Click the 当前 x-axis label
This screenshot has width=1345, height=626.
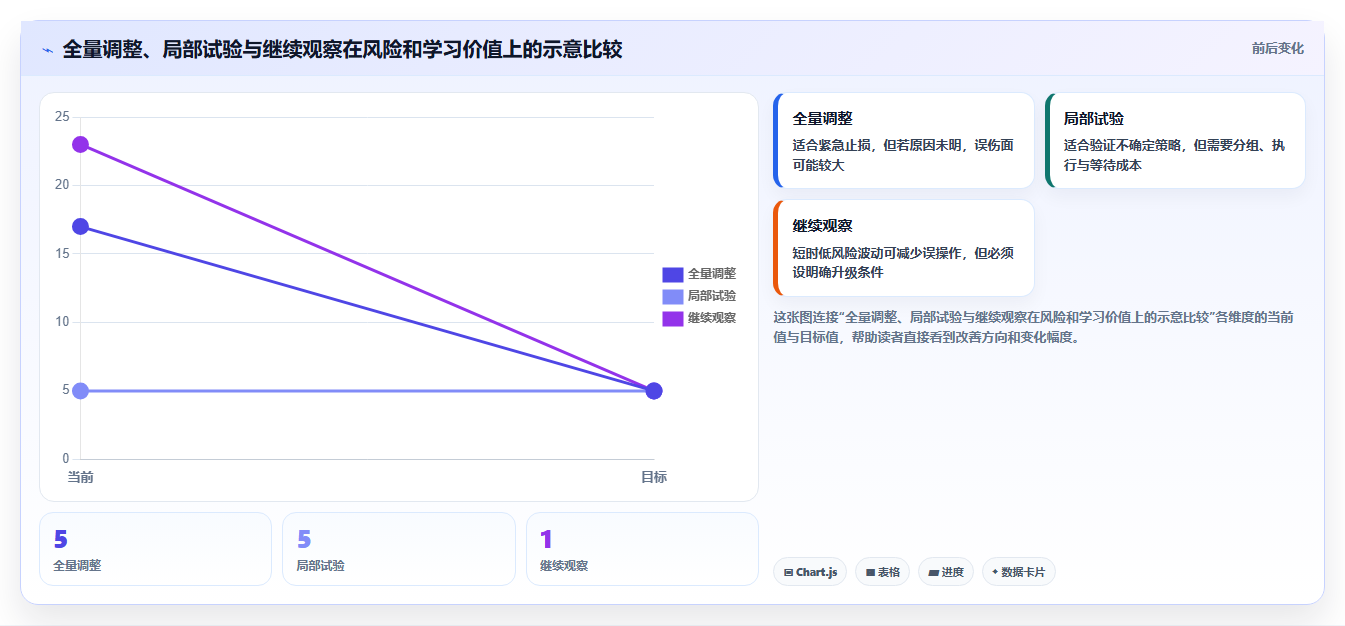click(80, 477)
